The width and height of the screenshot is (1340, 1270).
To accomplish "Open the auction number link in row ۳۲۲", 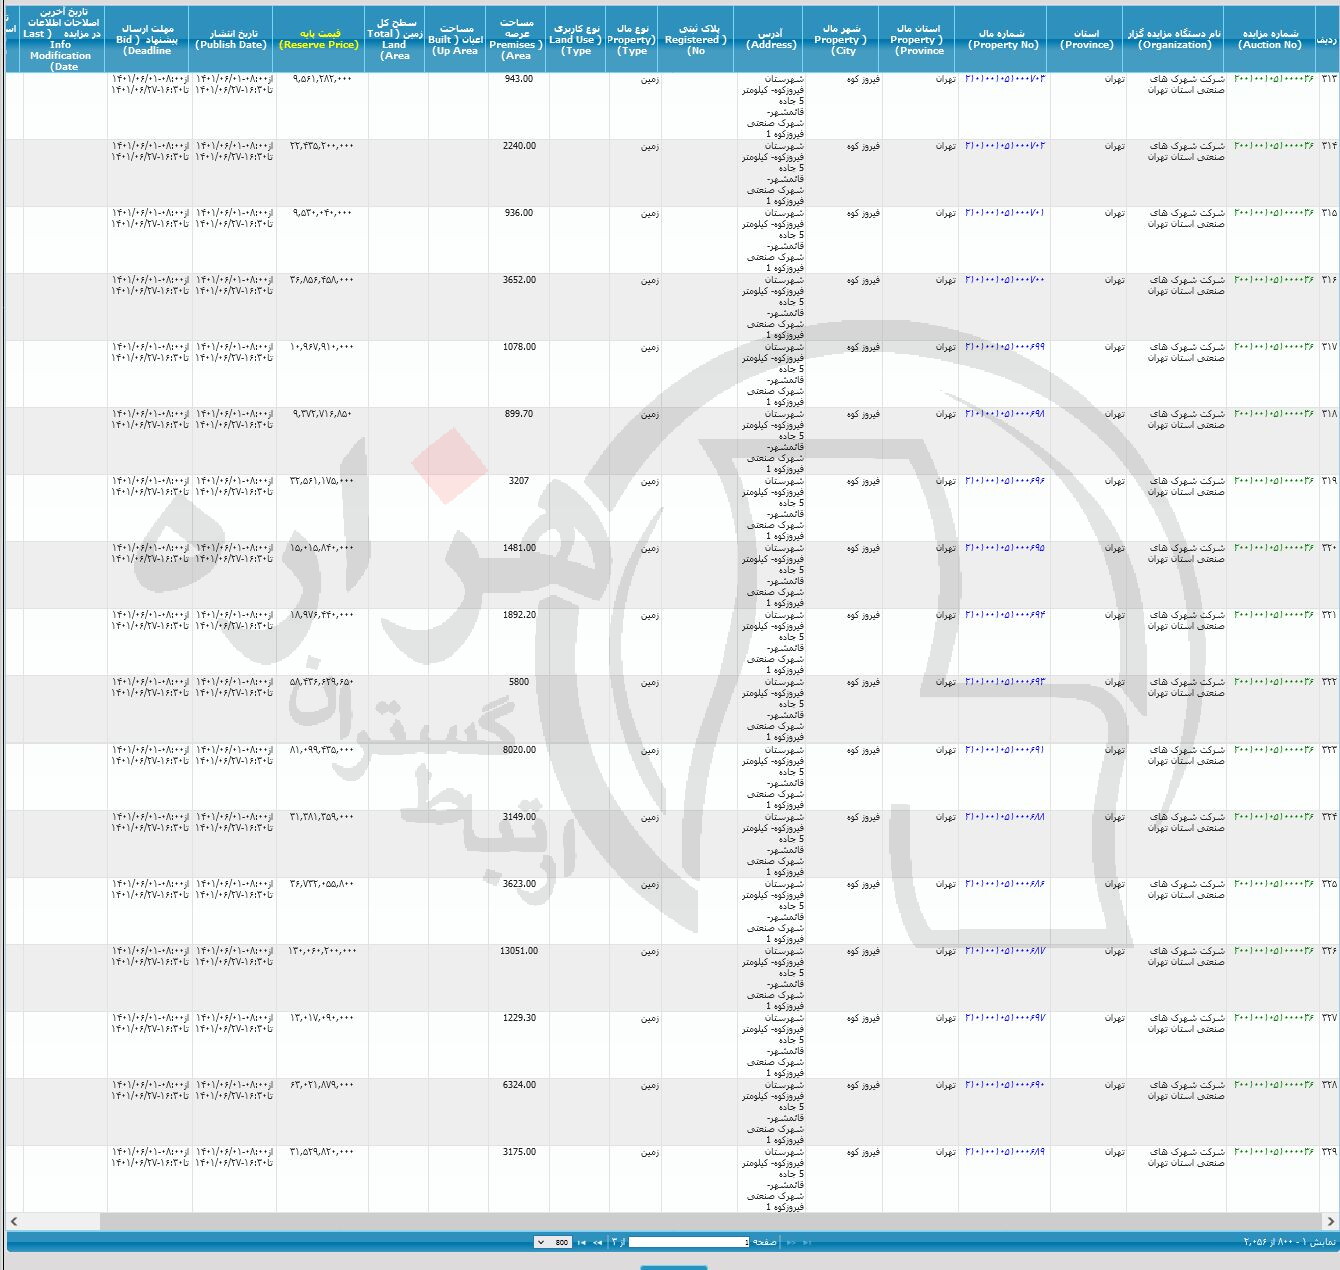I will pos(1274,682).
